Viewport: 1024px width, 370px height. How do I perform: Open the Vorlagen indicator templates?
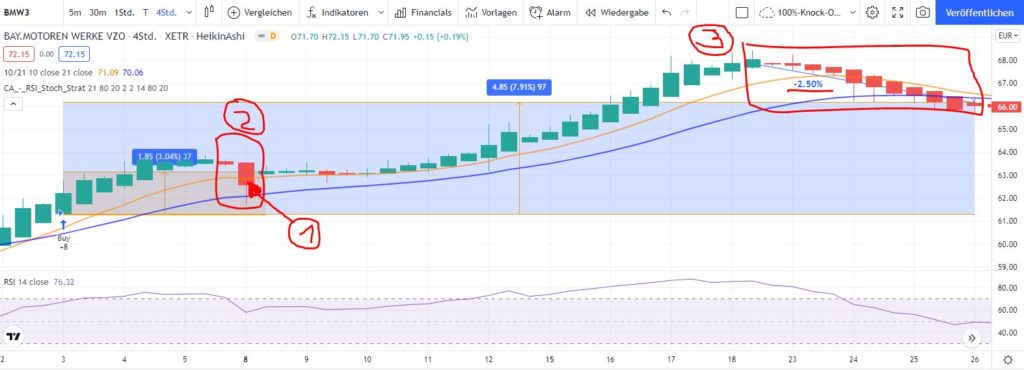point(491,12)
